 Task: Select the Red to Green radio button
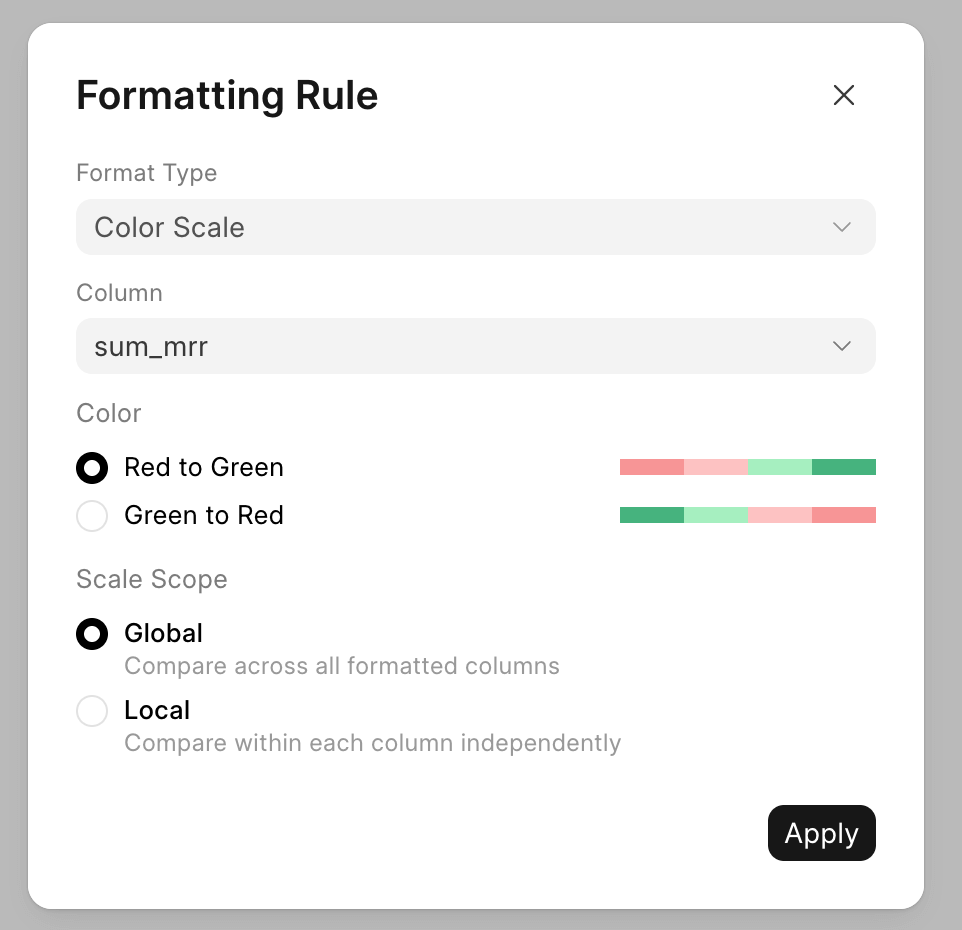click(x=92, y=467)
